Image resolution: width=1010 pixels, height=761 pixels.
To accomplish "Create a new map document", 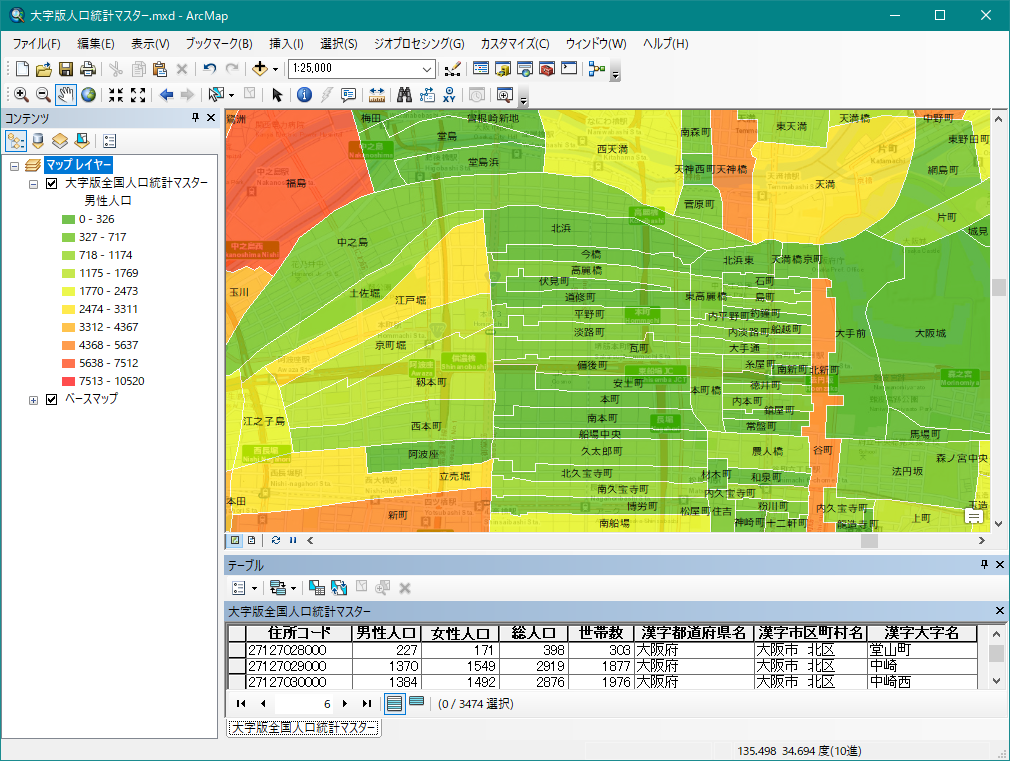I will click(x=23, y=68).
